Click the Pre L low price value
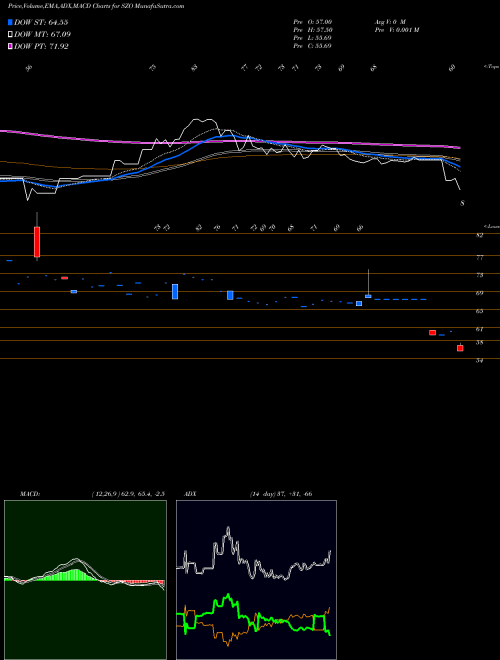Screen dimensions: 500x660 [312, 38]
